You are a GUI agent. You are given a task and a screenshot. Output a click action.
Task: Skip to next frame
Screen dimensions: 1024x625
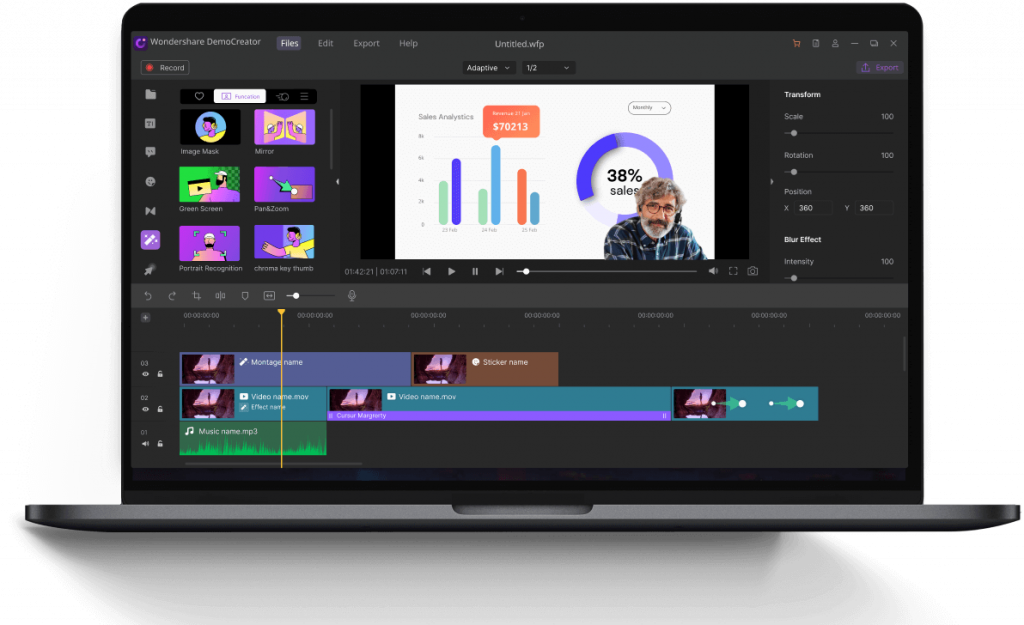499,271
